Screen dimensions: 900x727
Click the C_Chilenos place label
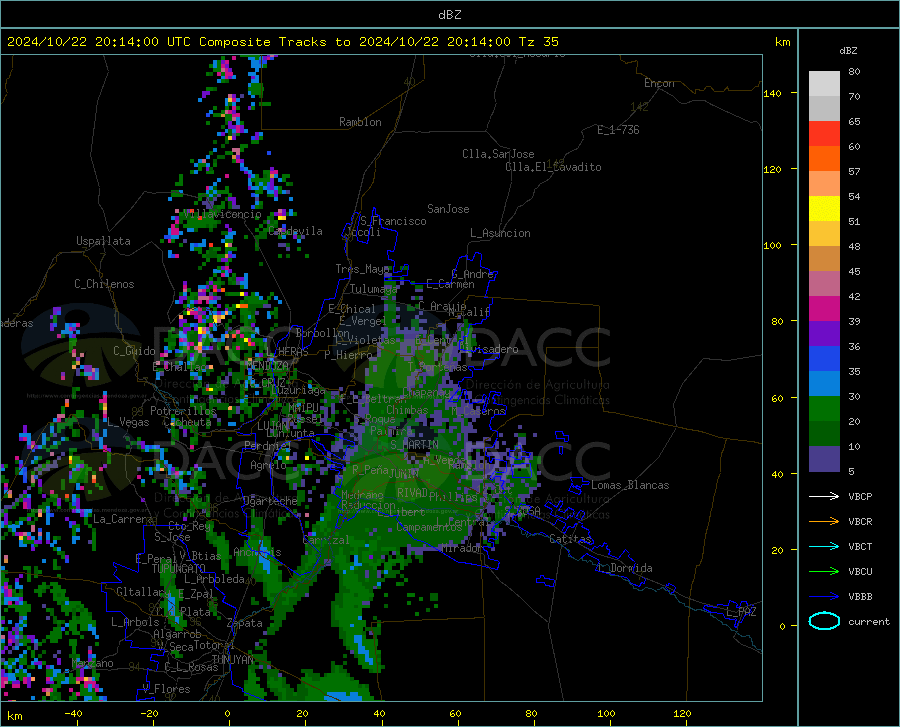coord(104,284)
